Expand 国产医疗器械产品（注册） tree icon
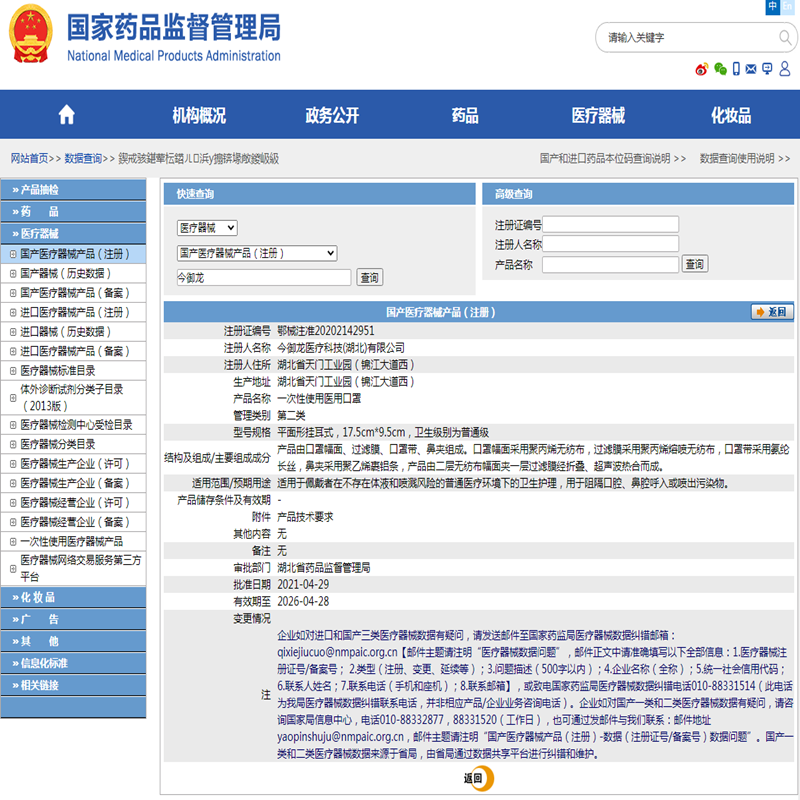The image size is (800, 800). [13, 254]
